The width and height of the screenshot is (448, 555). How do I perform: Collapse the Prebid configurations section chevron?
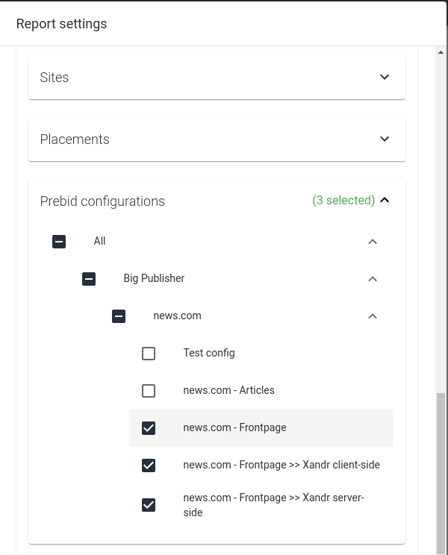(384, 200)
